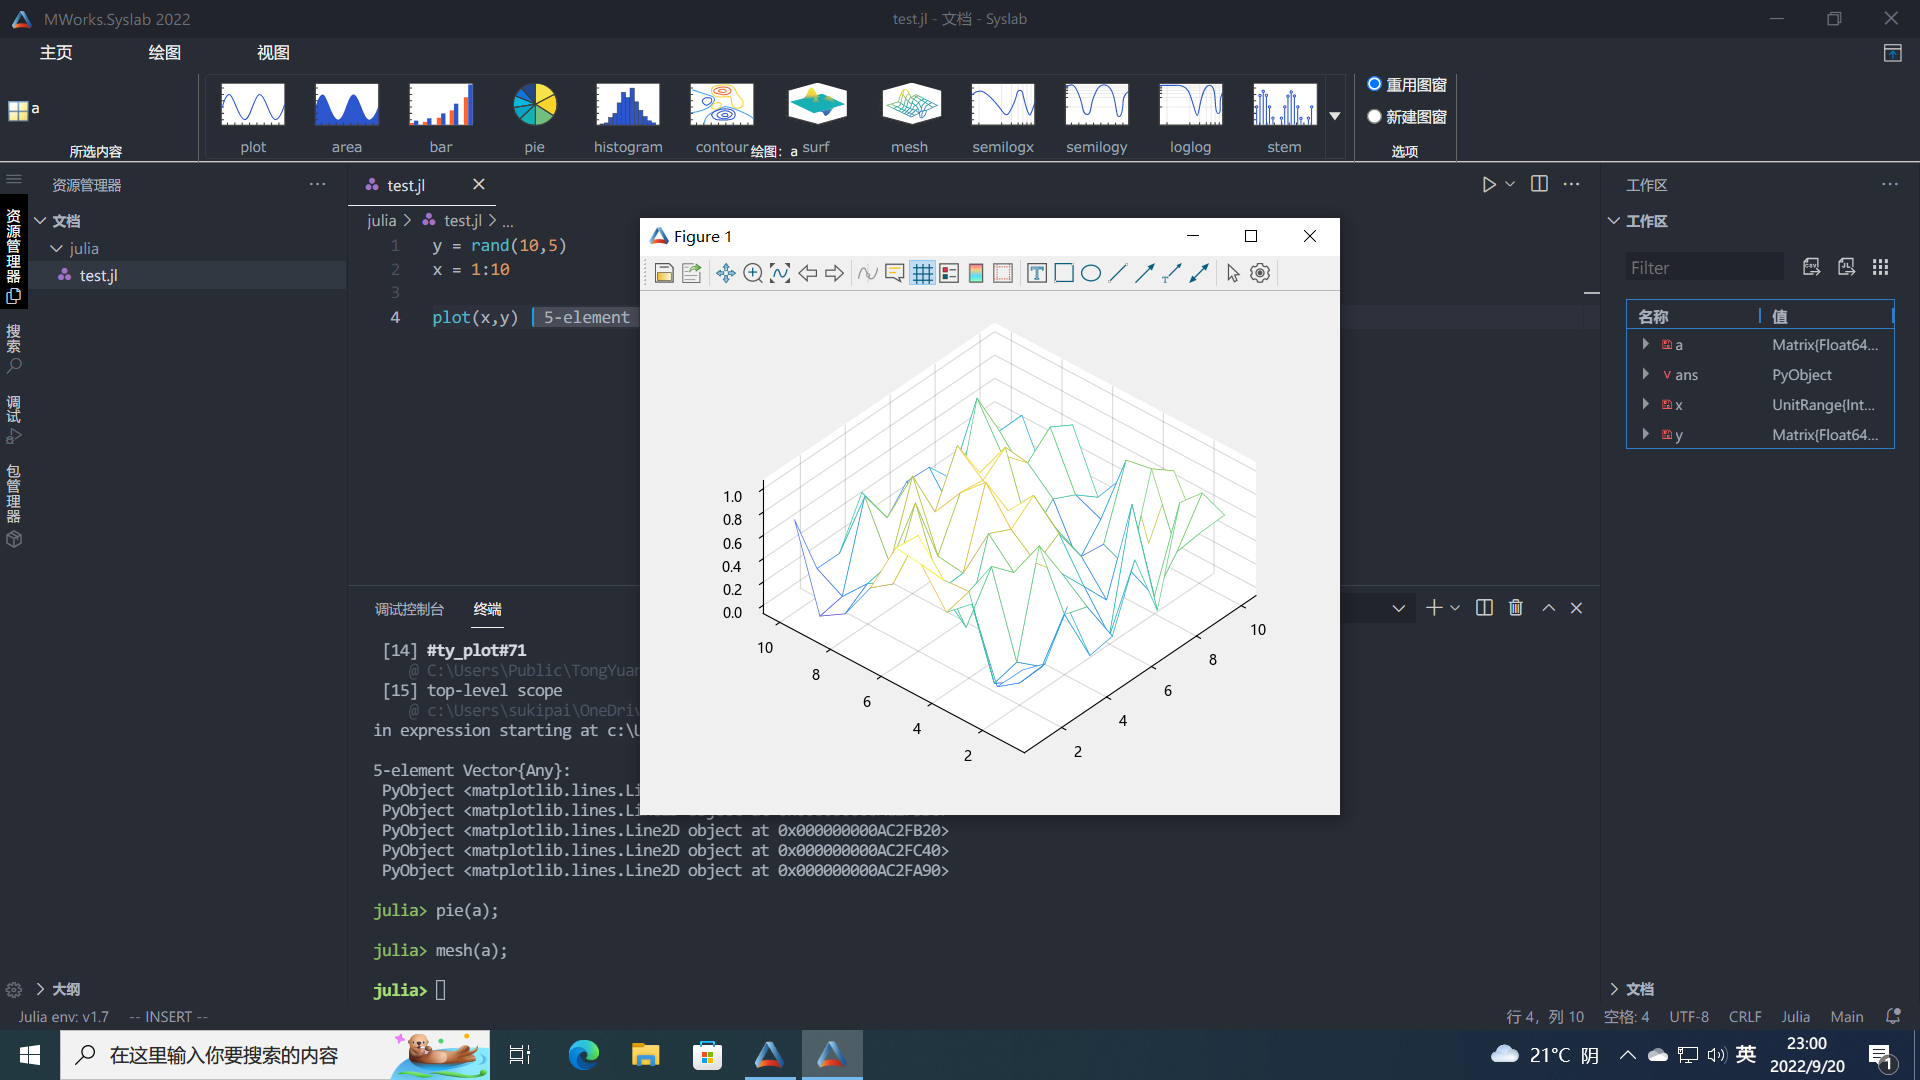The width and height of the screenshot is (1920, 1080).
Task: Expand variable a in workspace
Action: pyautogui.click(x=1645, y=344)
